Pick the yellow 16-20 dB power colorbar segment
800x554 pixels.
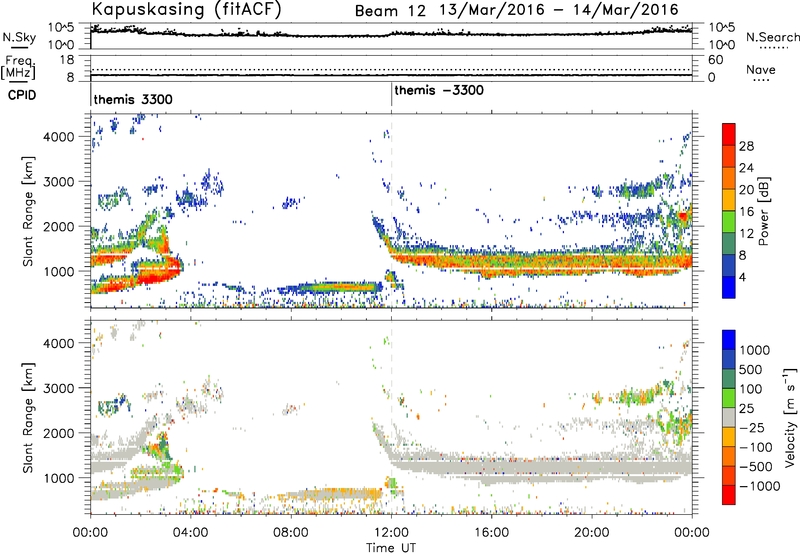729,199
